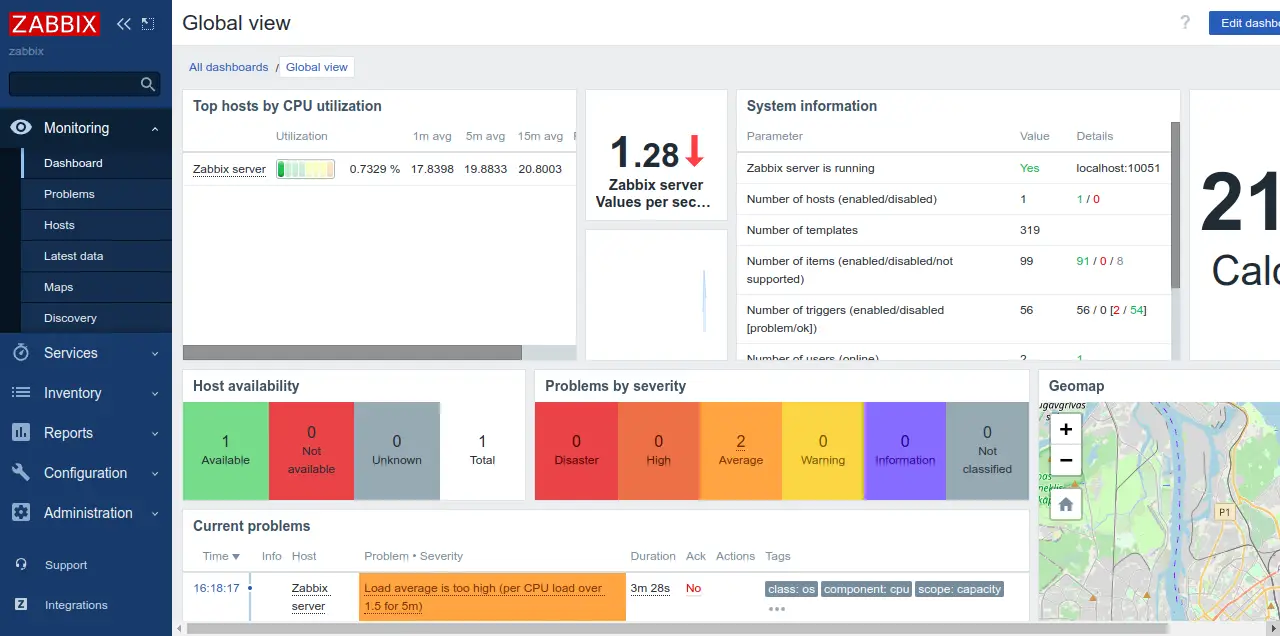This screenshot has width=1280, height=636.
Task: Click Global view breadcrumb
Action: click(x=317, y=67)
